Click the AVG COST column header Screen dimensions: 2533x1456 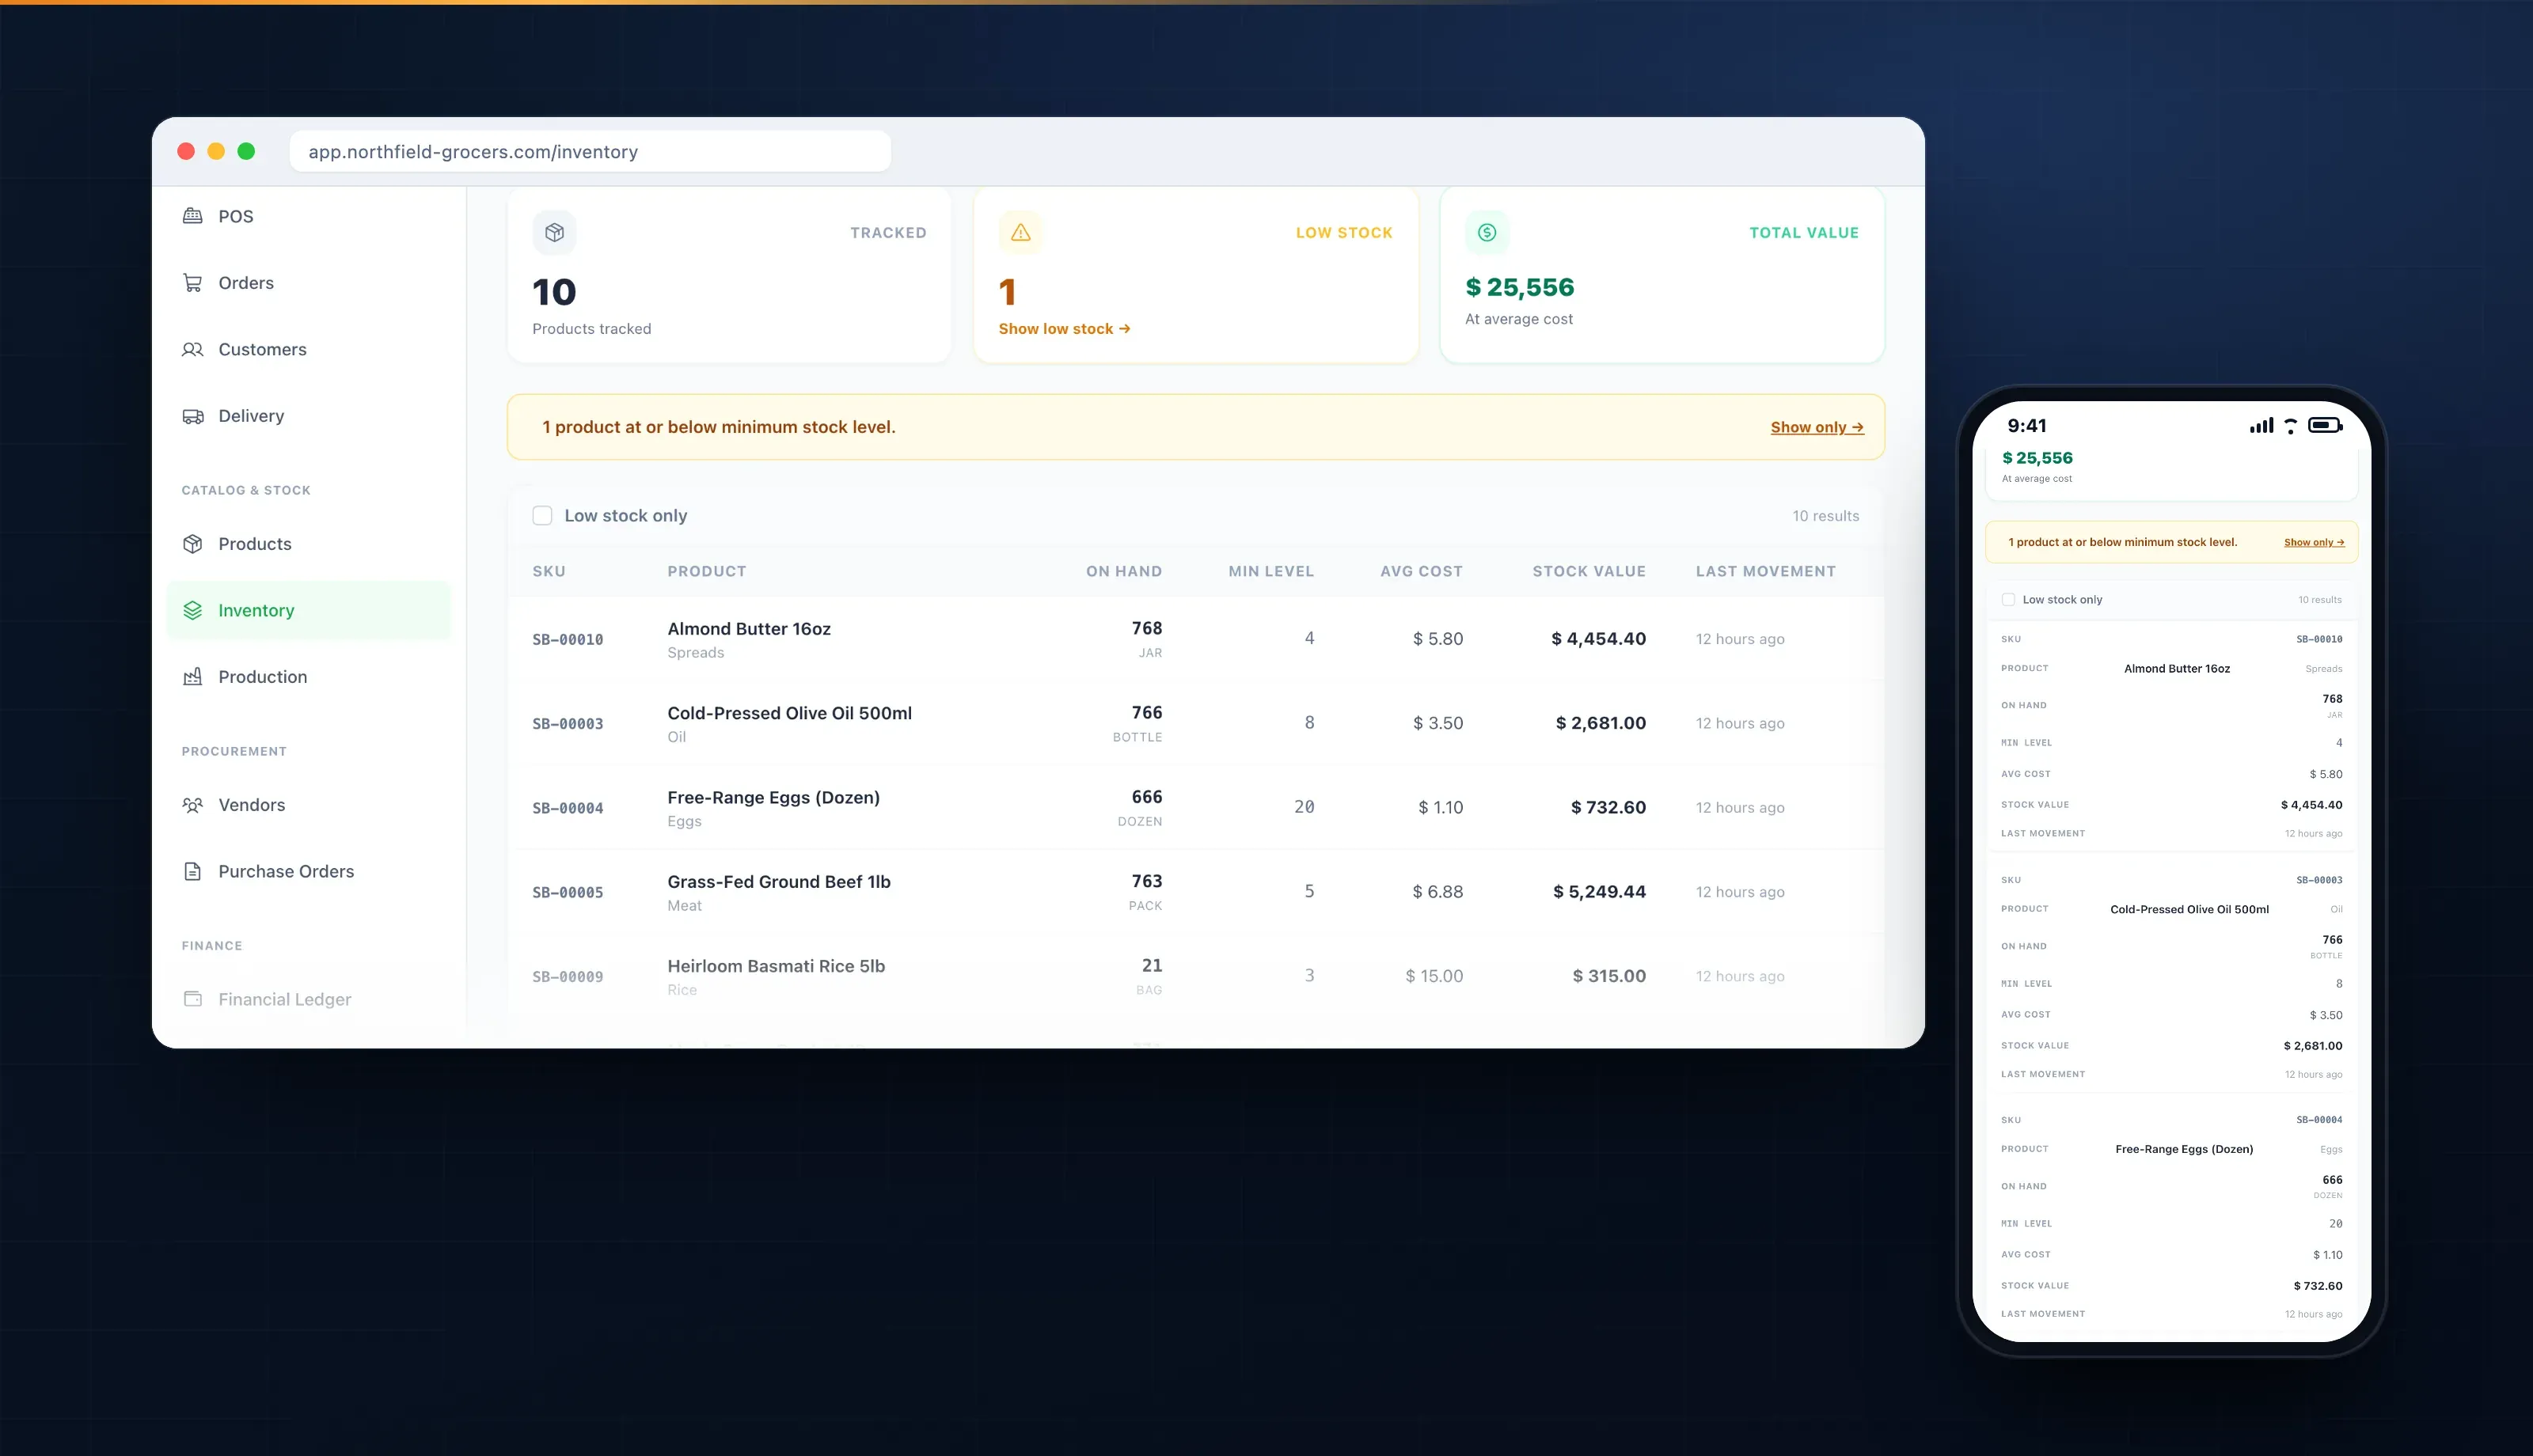pos(1421,571)
